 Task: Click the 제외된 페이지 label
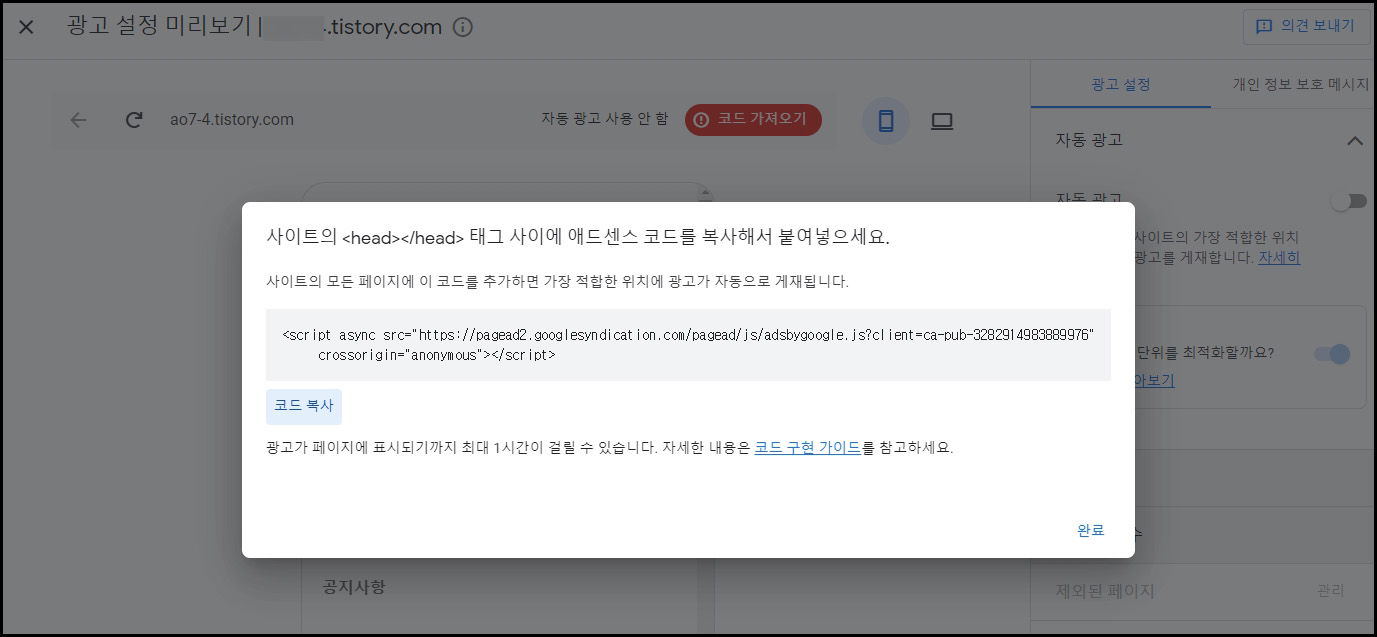[1105, 591]
